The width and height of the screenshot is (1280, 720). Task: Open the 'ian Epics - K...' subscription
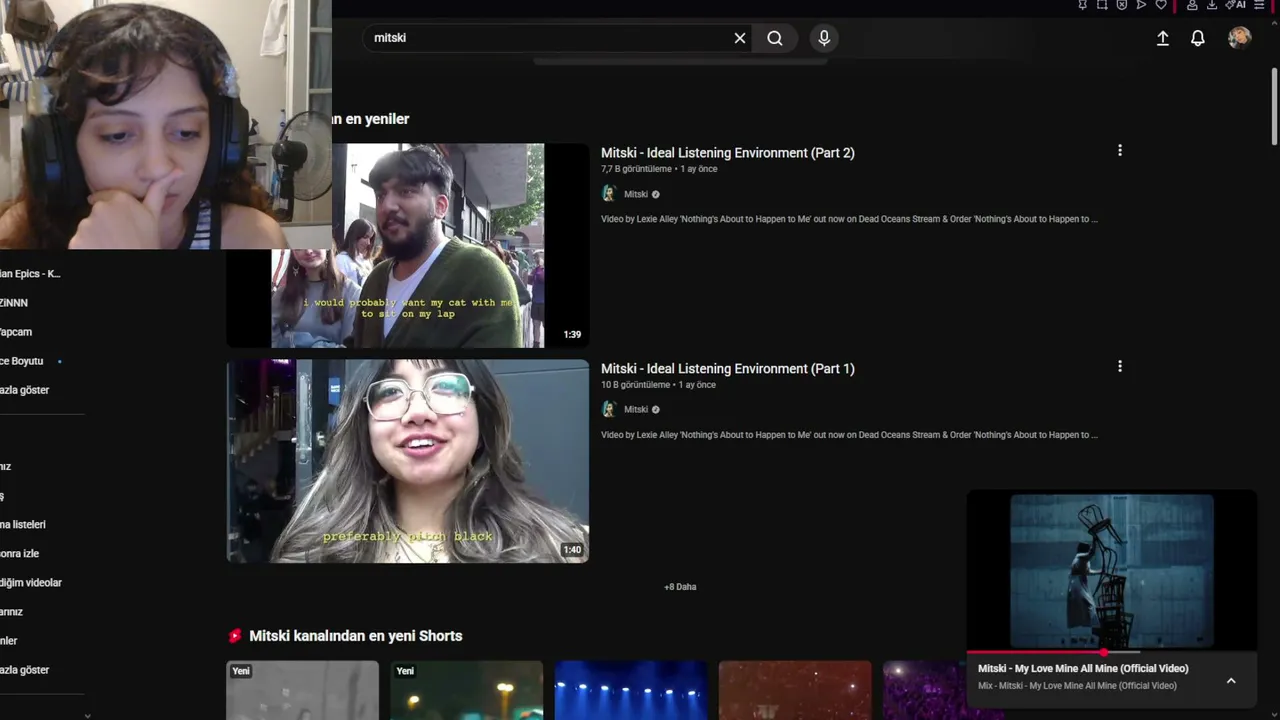click(31, 274)
